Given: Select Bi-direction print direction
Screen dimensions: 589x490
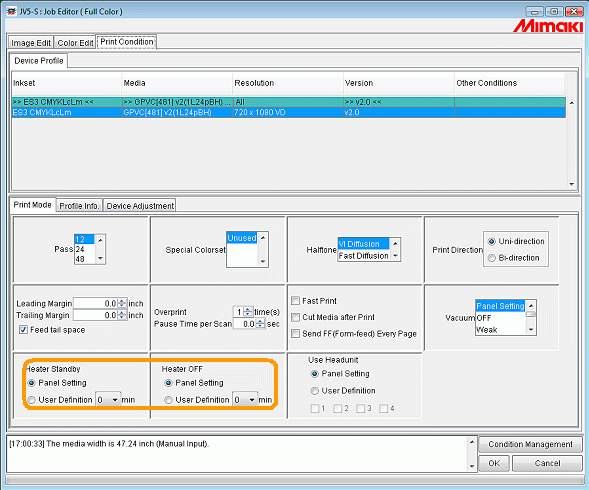Looking at the screenshot, I should (491, 258).
